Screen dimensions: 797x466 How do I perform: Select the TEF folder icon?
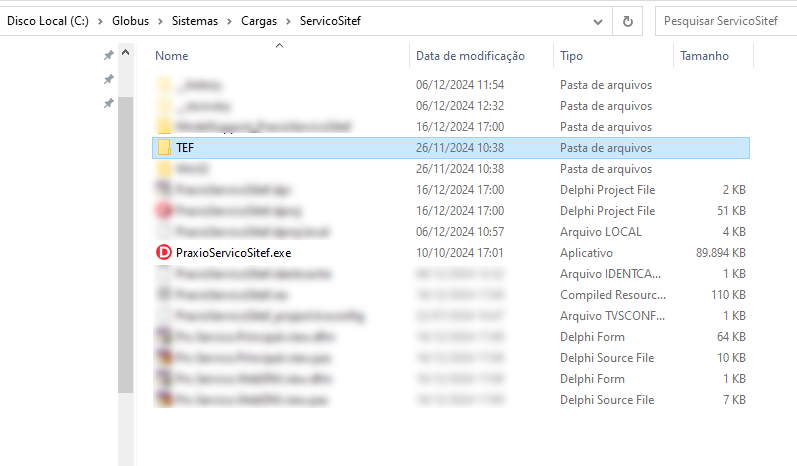tap(164, 147)
